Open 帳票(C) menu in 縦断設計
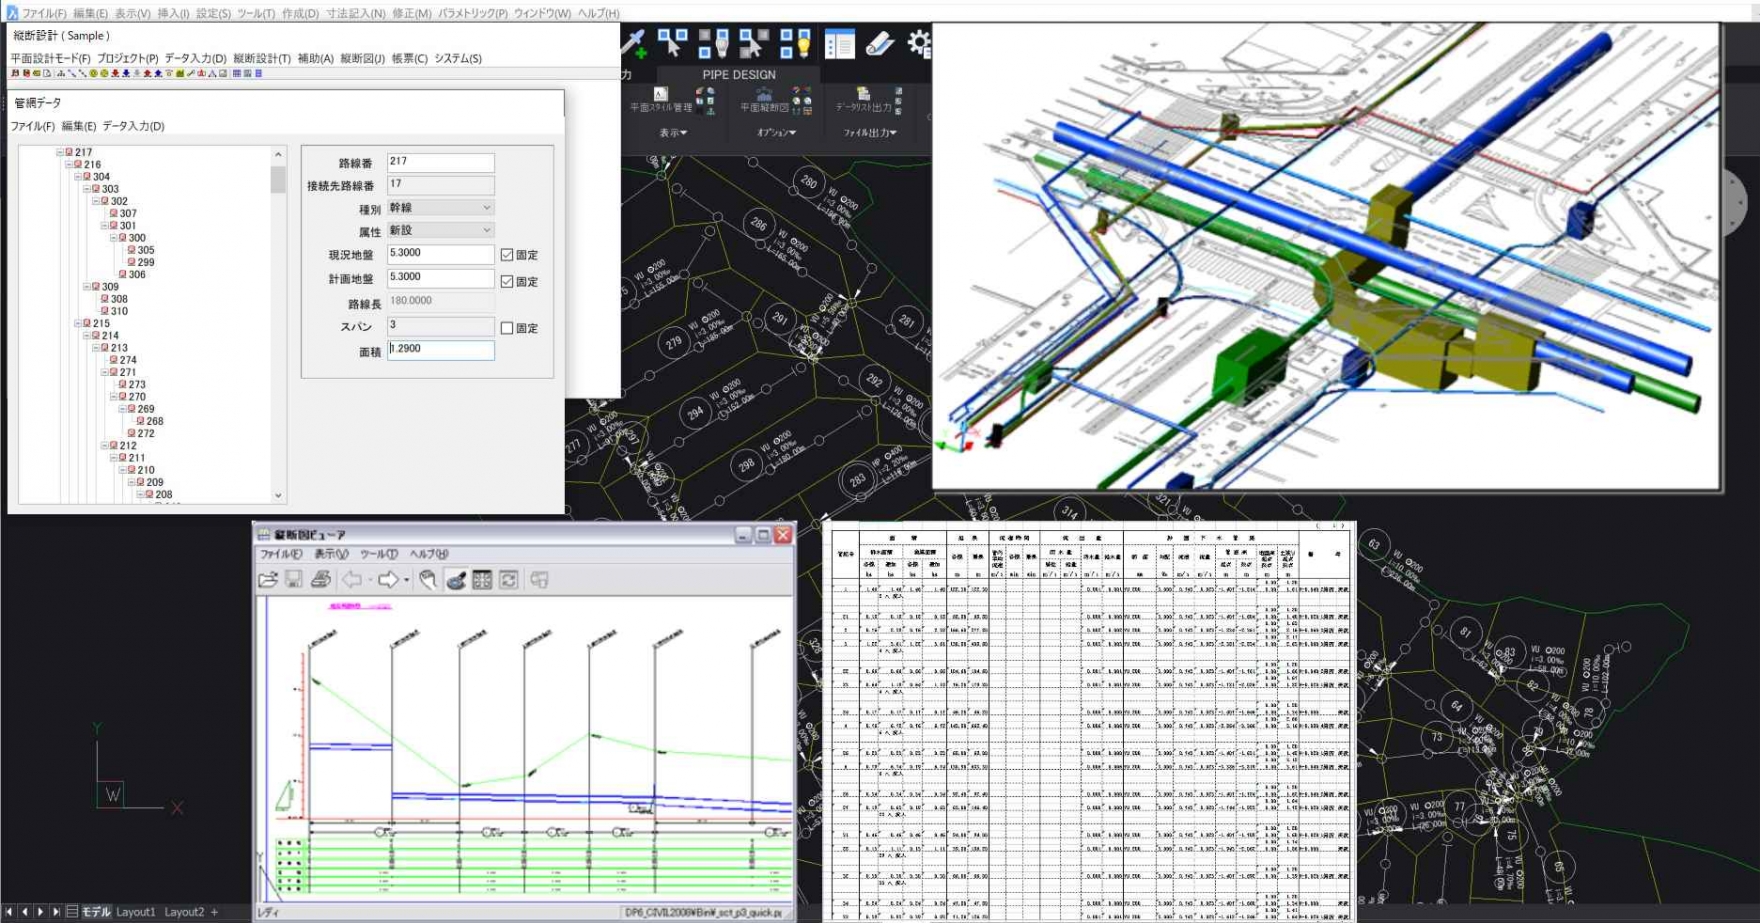This screenshot has width=1760, height=923. pyautogui.click(x=409, y=58)
